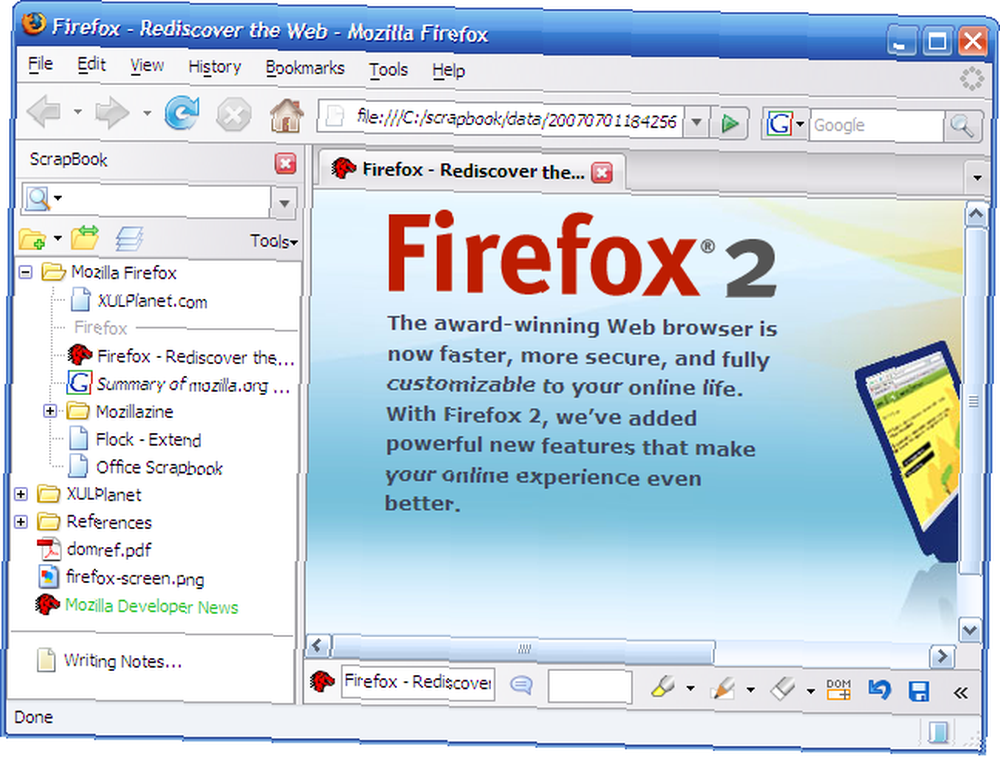Open the Highlighter color dropdown arrow

(690, 688)
